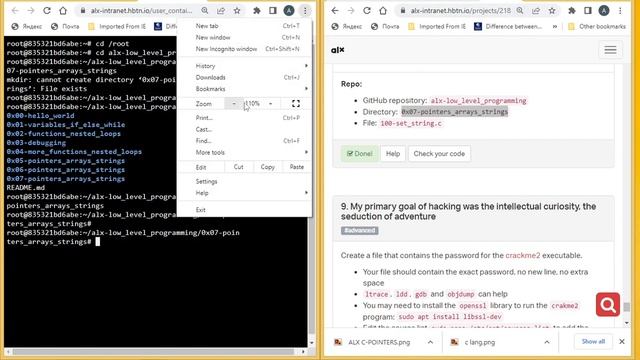Screen dimensions: 640x360
Task: Click zoom magnifier icon in left address bar
Action: (205, 11)
